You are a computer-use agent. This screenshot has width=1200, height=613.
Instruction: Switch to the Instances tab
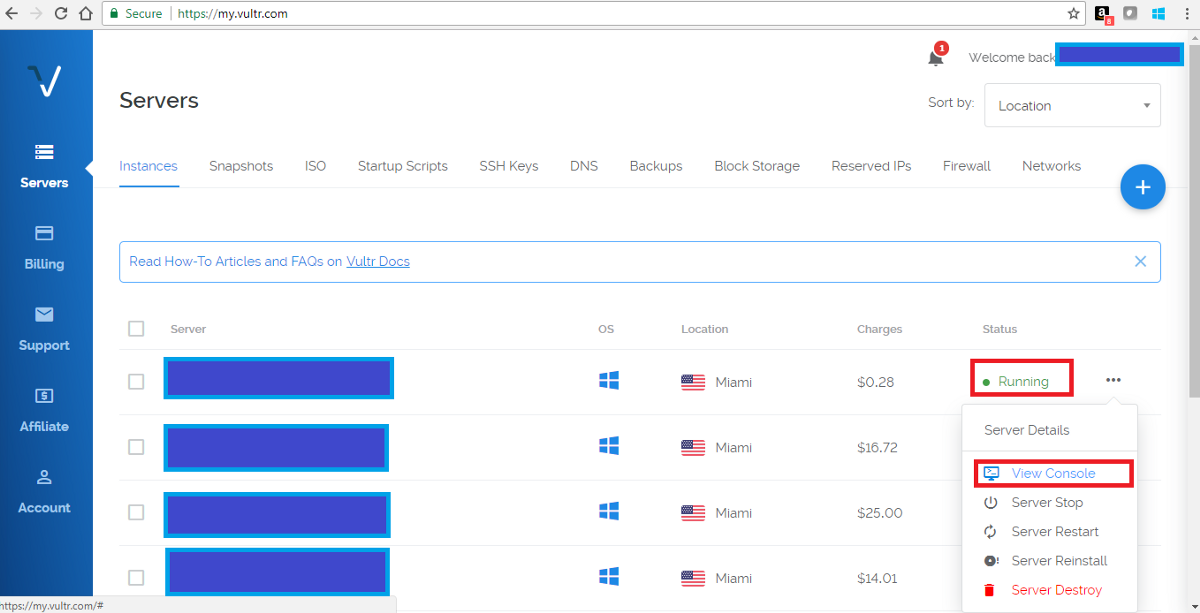[x=148, y=166]
